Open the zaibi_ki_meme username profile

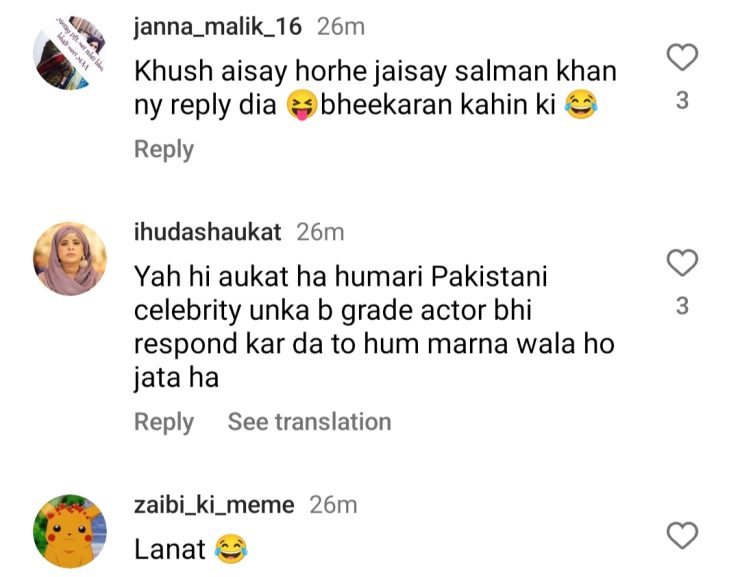(214, 505)
